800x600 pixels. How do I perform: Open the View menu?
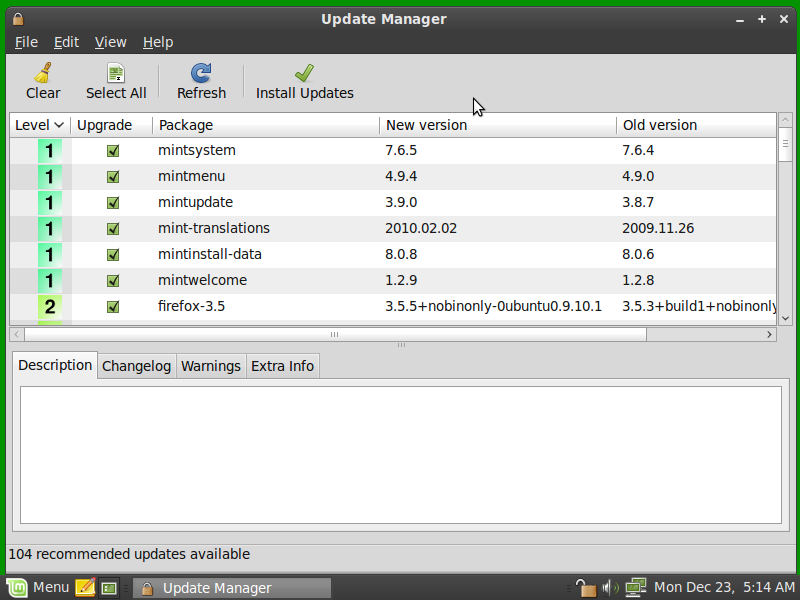click(110, 42)
